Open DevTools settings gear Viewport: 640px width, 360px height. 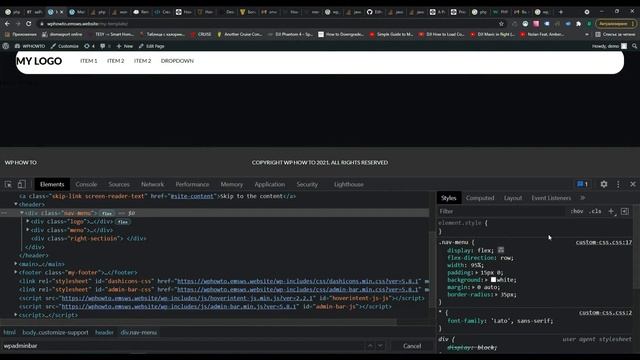604,184
